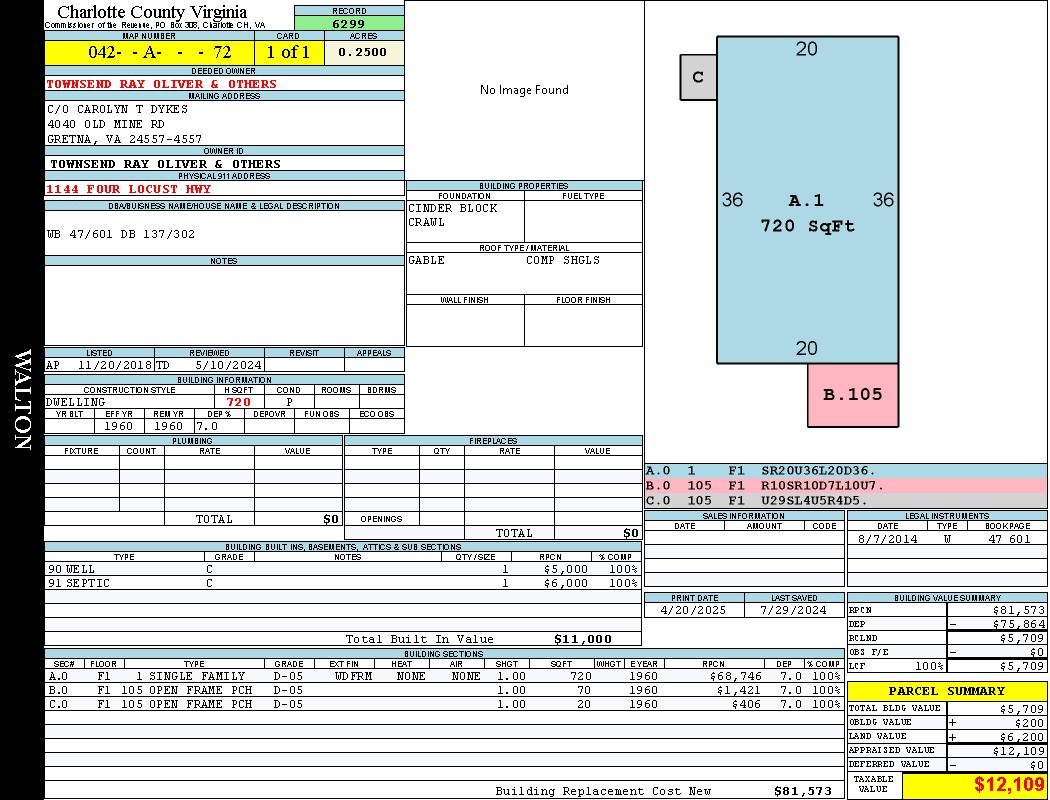This screenshot has width=1050, height=800.
Task: Click the legal instrument entry dated 8/7/2014
Action: pyautogui.click(x=945, y=539)
